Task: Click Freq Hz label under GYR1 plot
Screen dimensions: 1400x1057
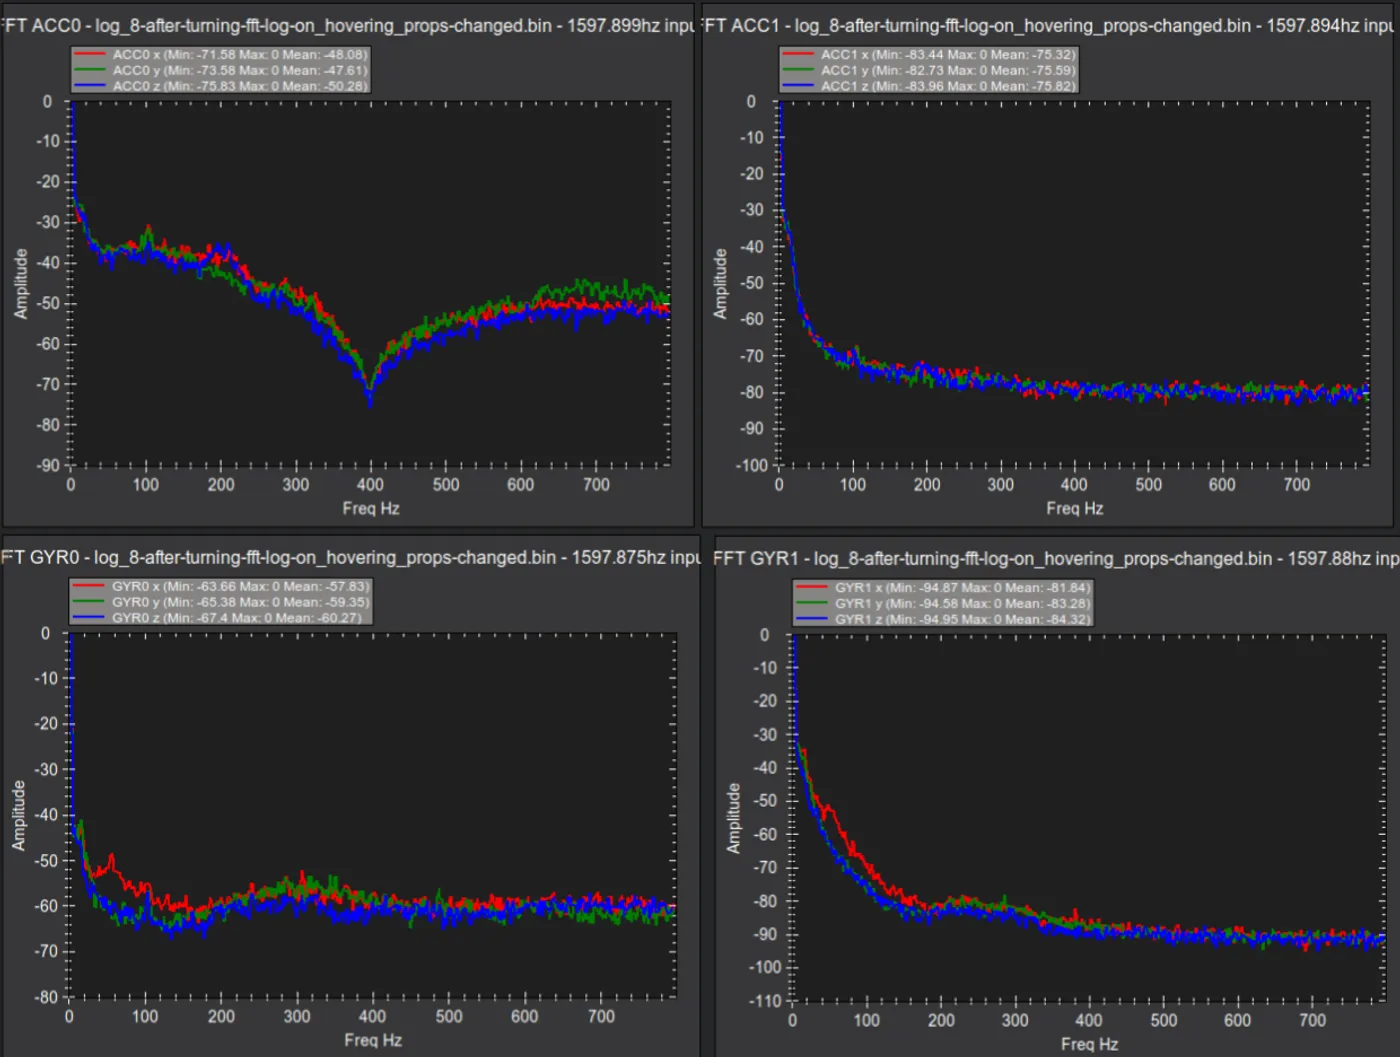Action: 1090,1044
